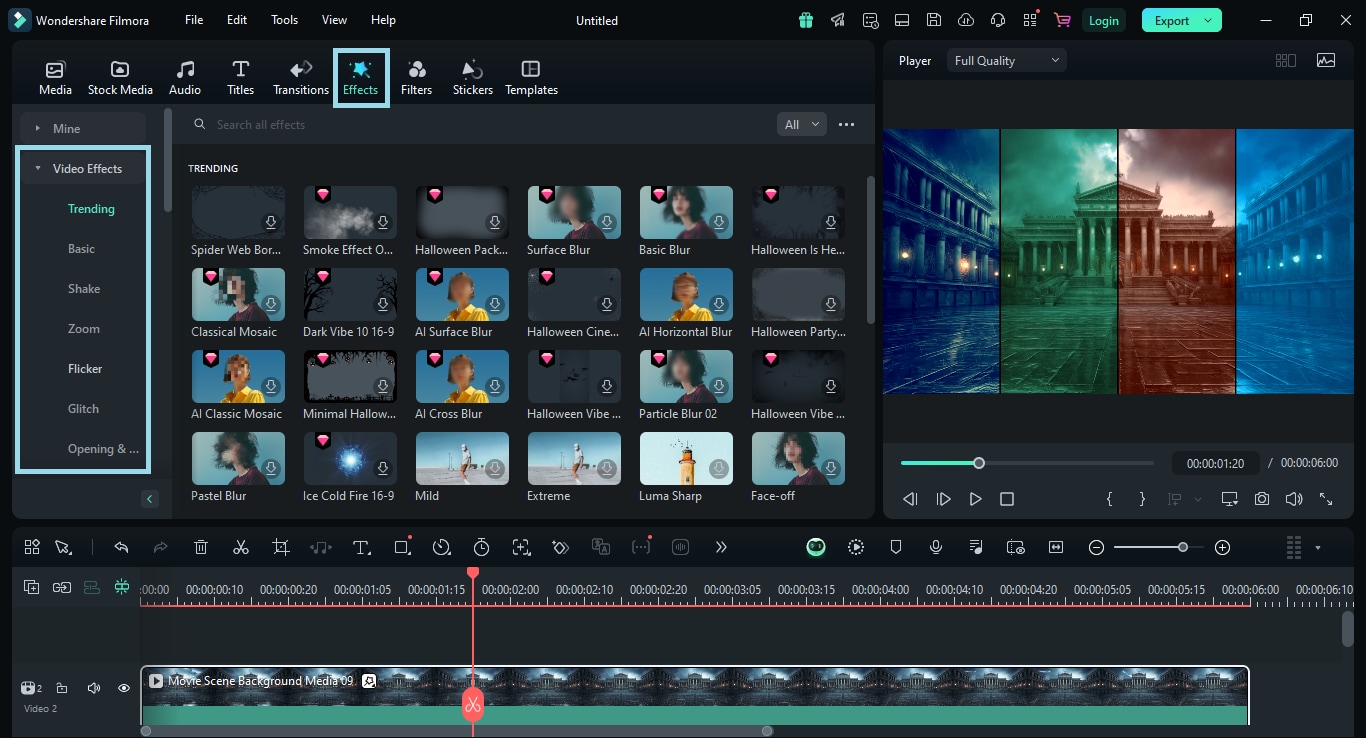This screenshot has width=1366, height=738.
Task: Select the text tool icon
Action: [x=362, y=547]
